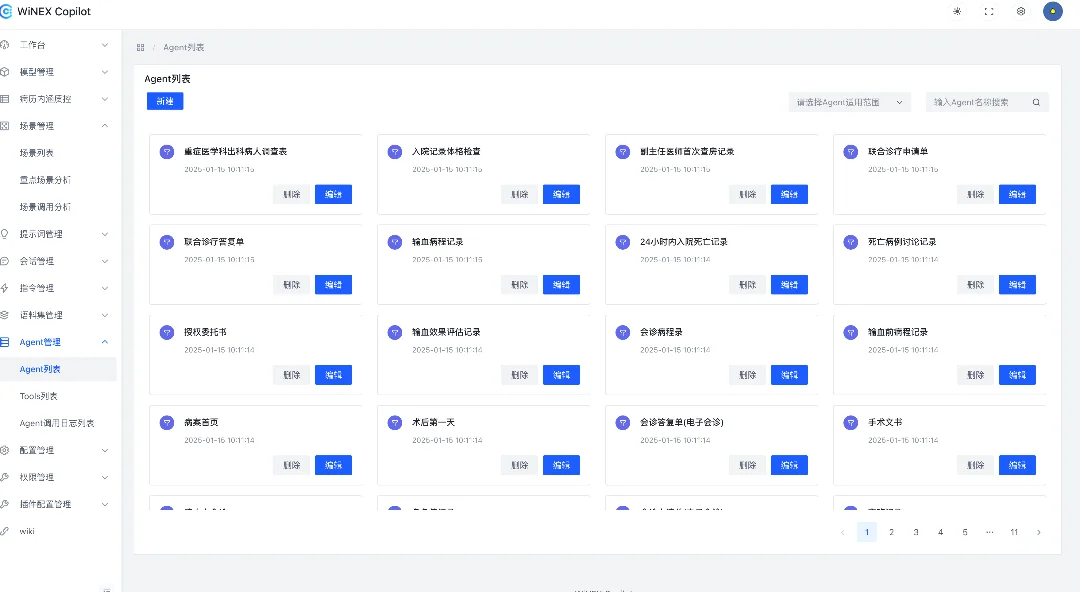Open the user avatar menu
The image size is (1080, 592).
pos(1052,12)
